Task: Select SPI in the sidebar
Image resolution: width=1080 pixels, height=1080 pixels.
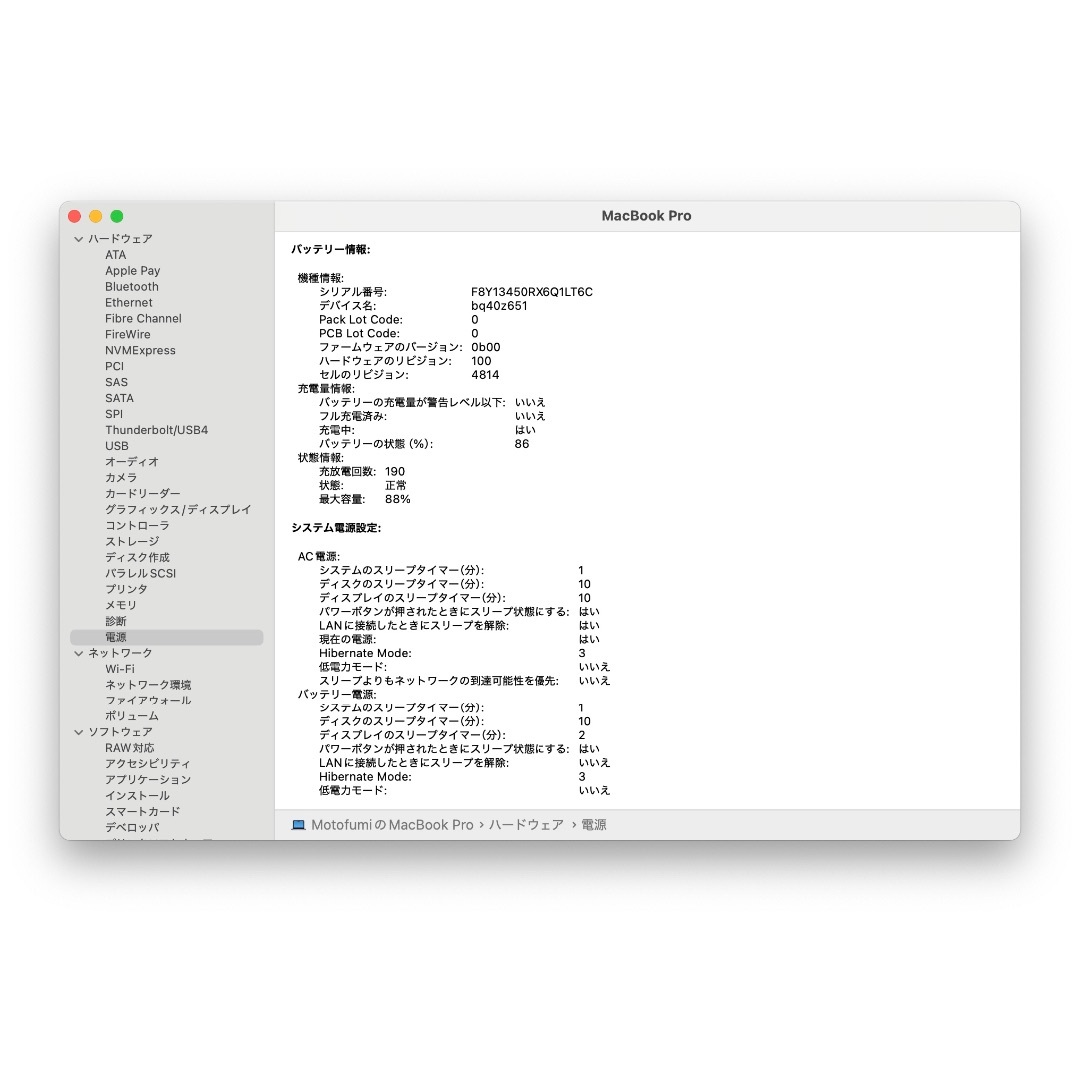Action: pyautogui.click(x=114, y=414)
